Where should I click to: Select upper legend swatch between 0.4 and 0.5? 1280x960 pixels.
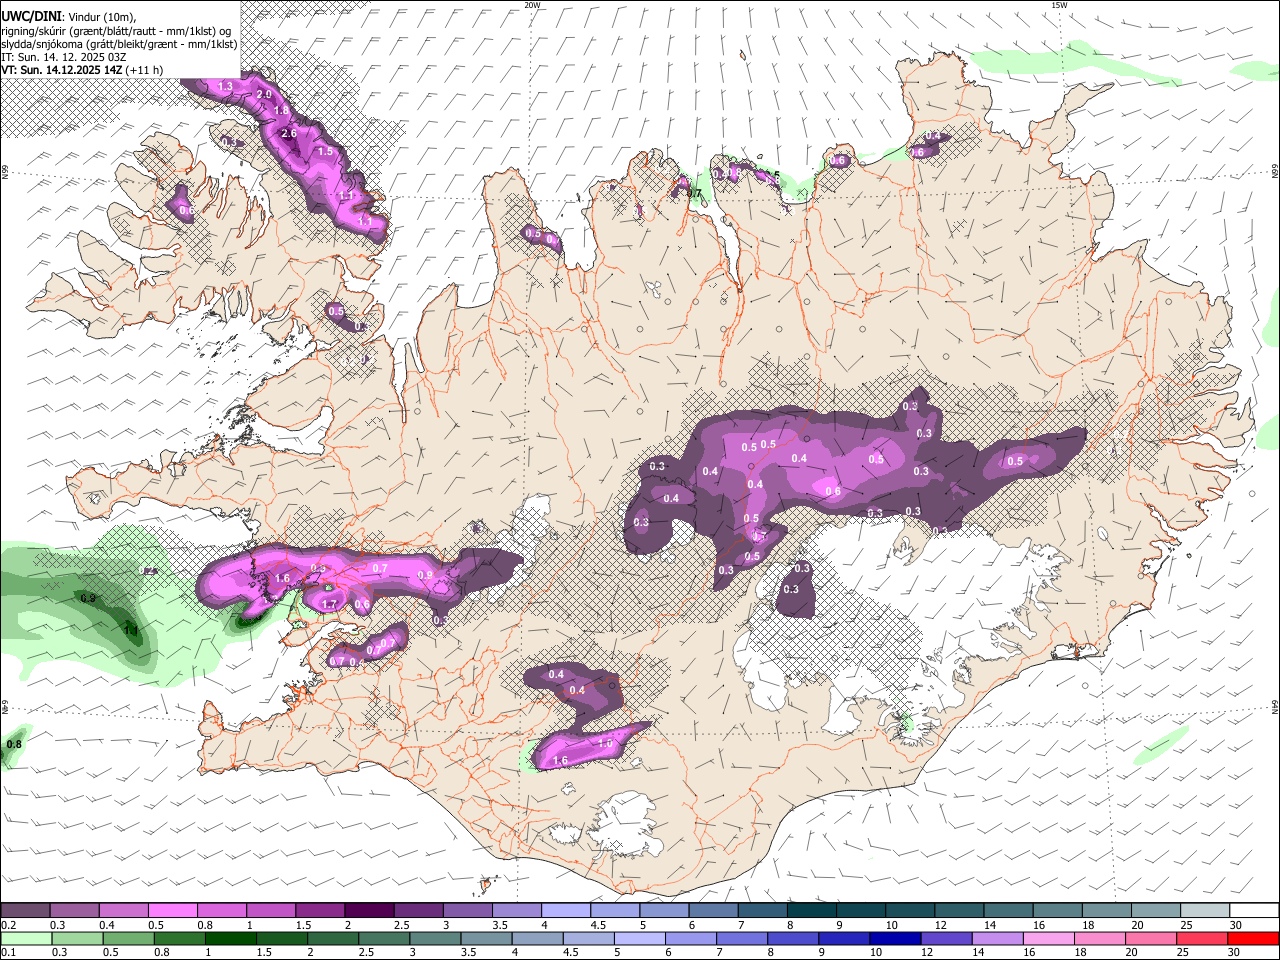click(123, 910)
